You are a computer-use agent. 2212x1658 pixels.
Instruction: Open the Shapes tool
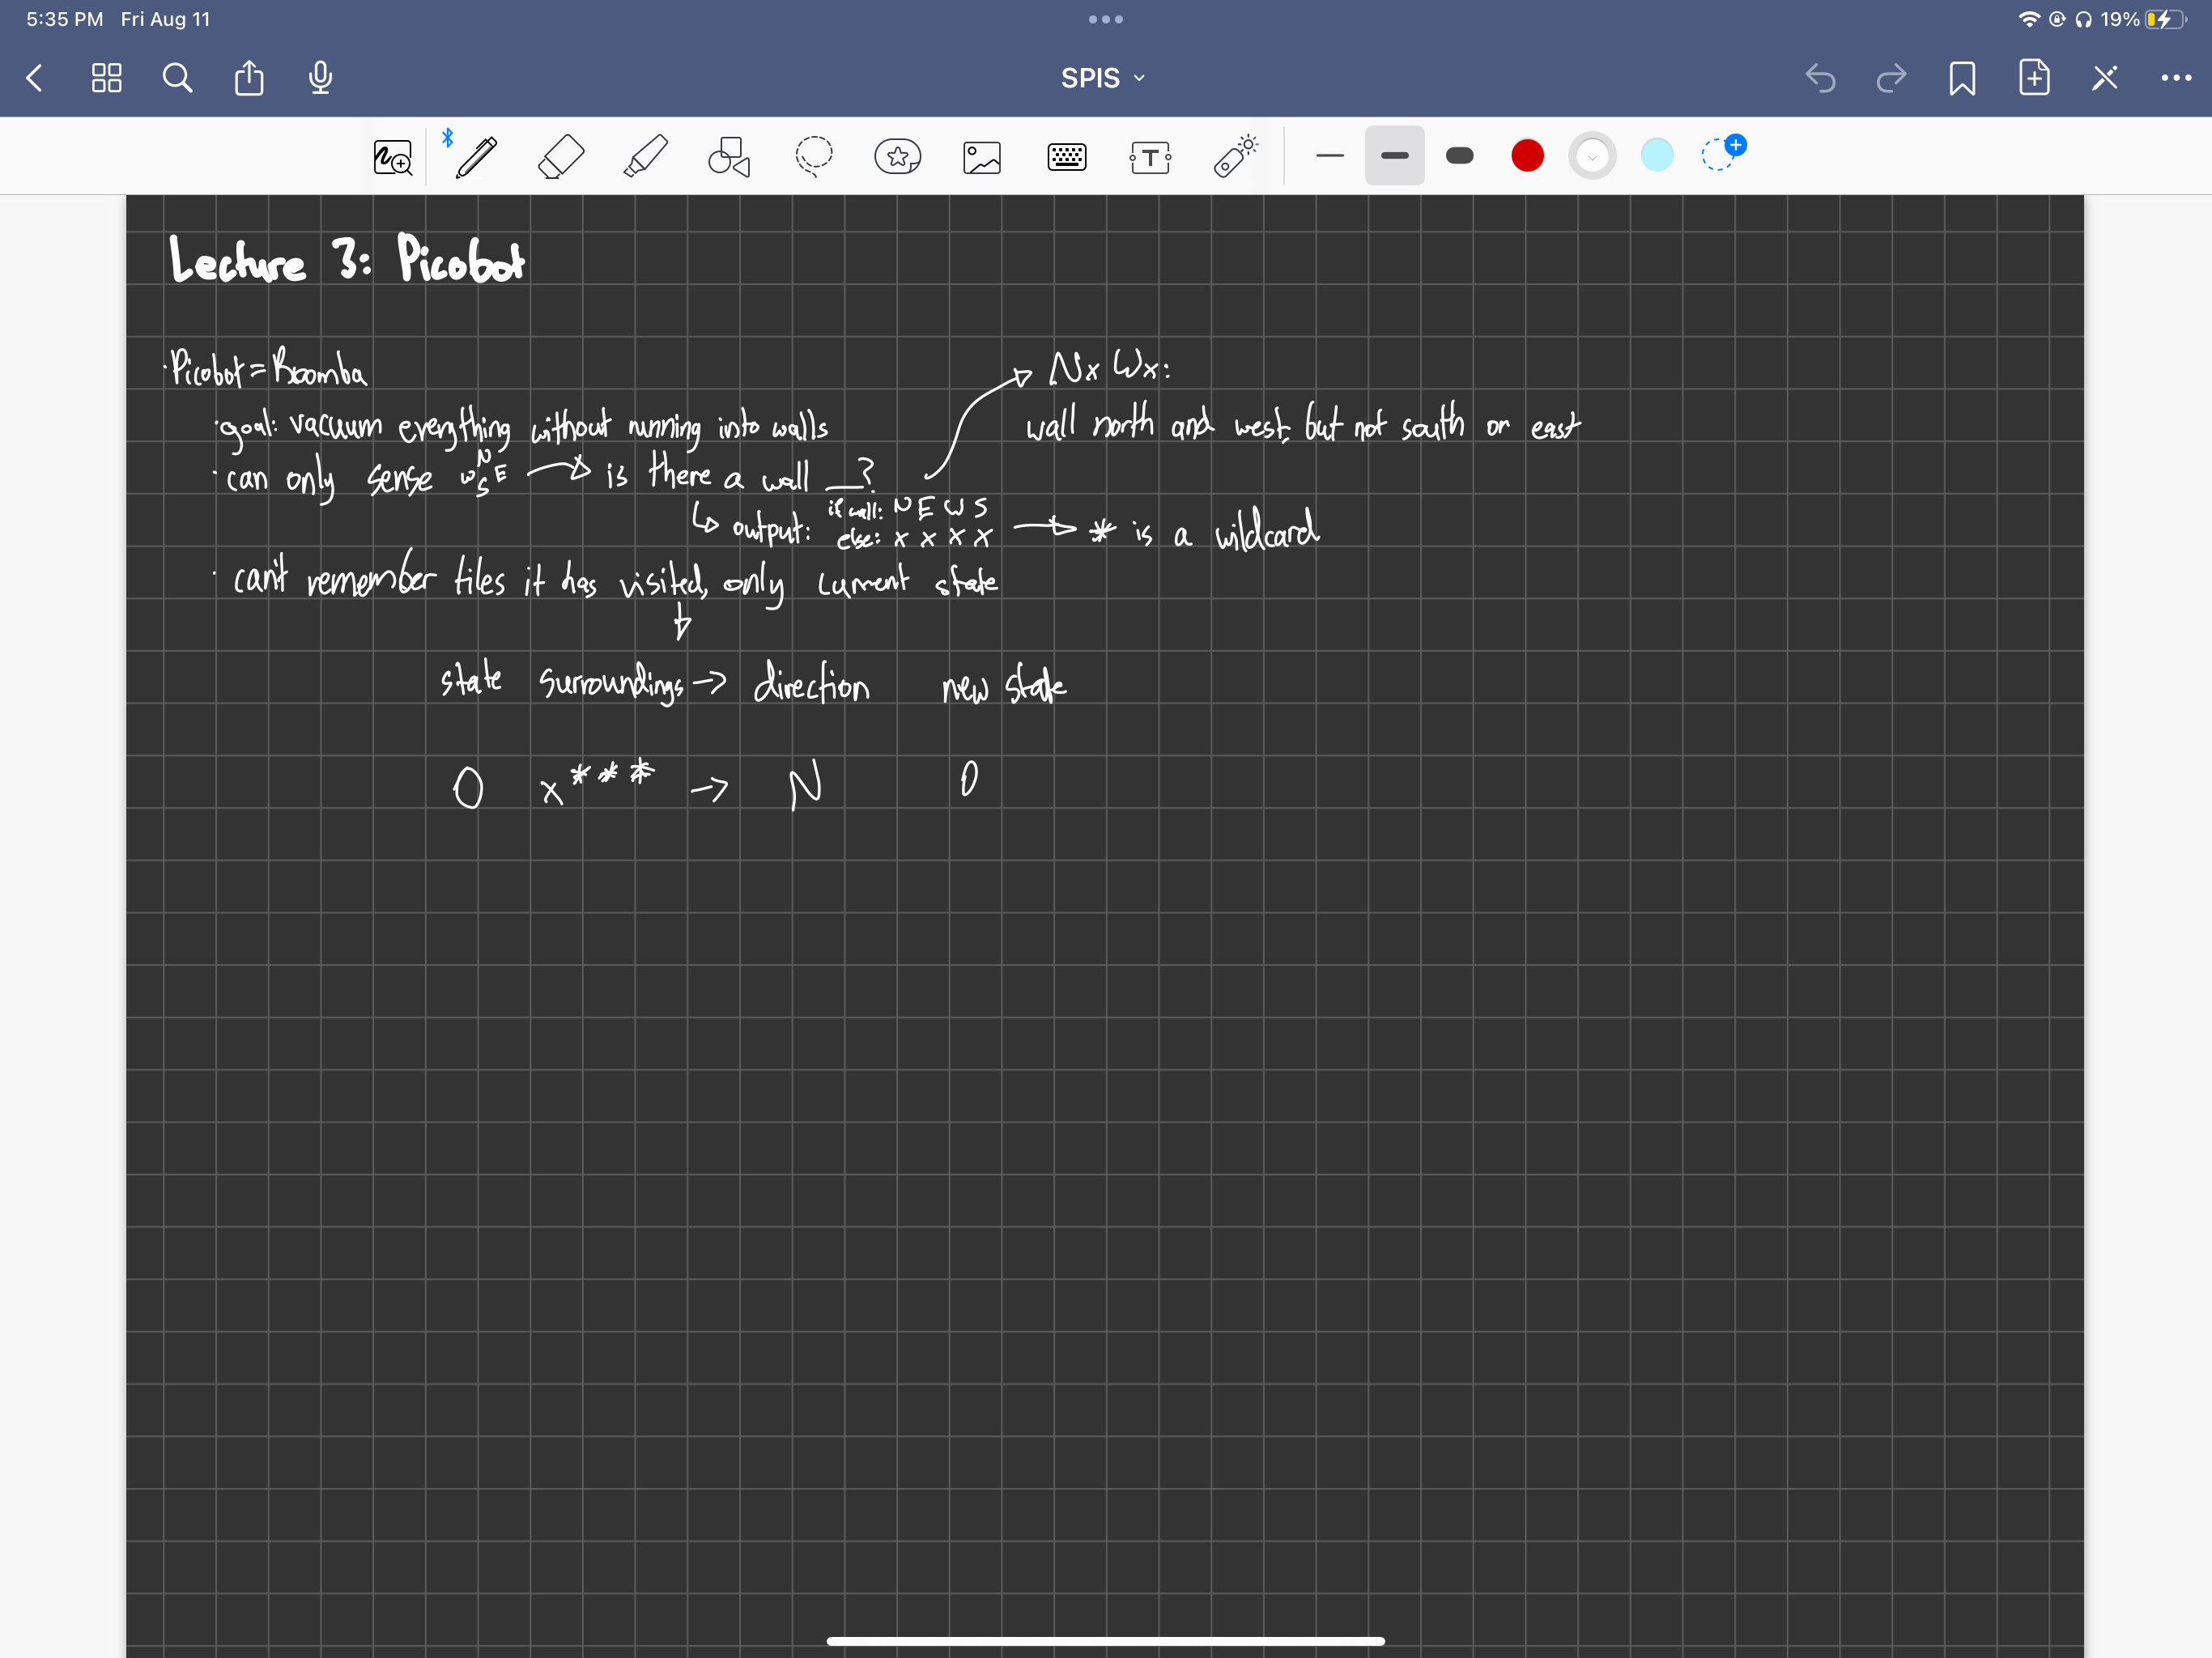pos(728,156)
